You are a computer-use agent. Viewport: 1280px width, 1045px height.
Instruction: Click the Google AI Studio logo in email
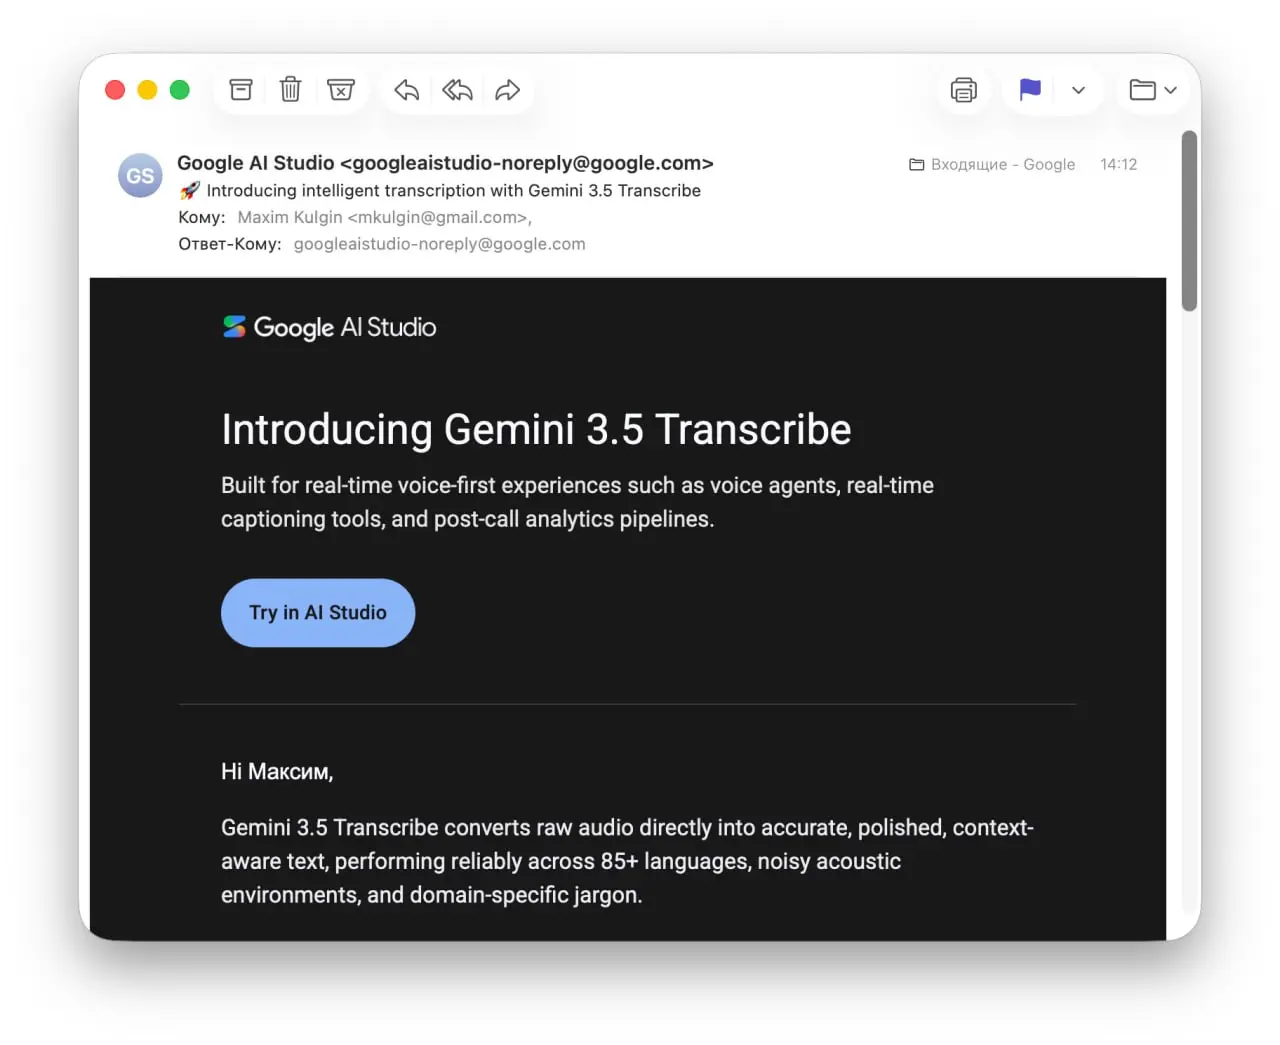point(329,327)
